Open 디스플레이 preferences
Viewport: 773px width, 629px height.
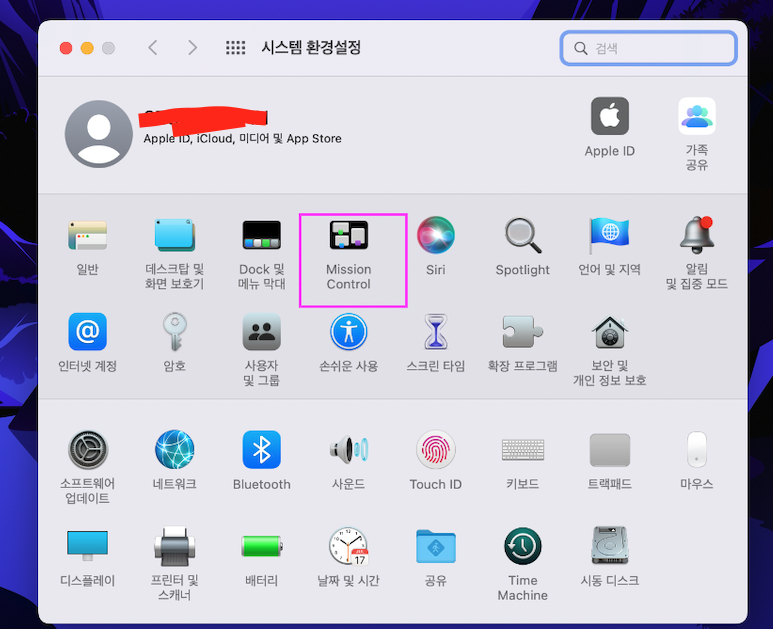pyautogui.click(x=87, y=545)
